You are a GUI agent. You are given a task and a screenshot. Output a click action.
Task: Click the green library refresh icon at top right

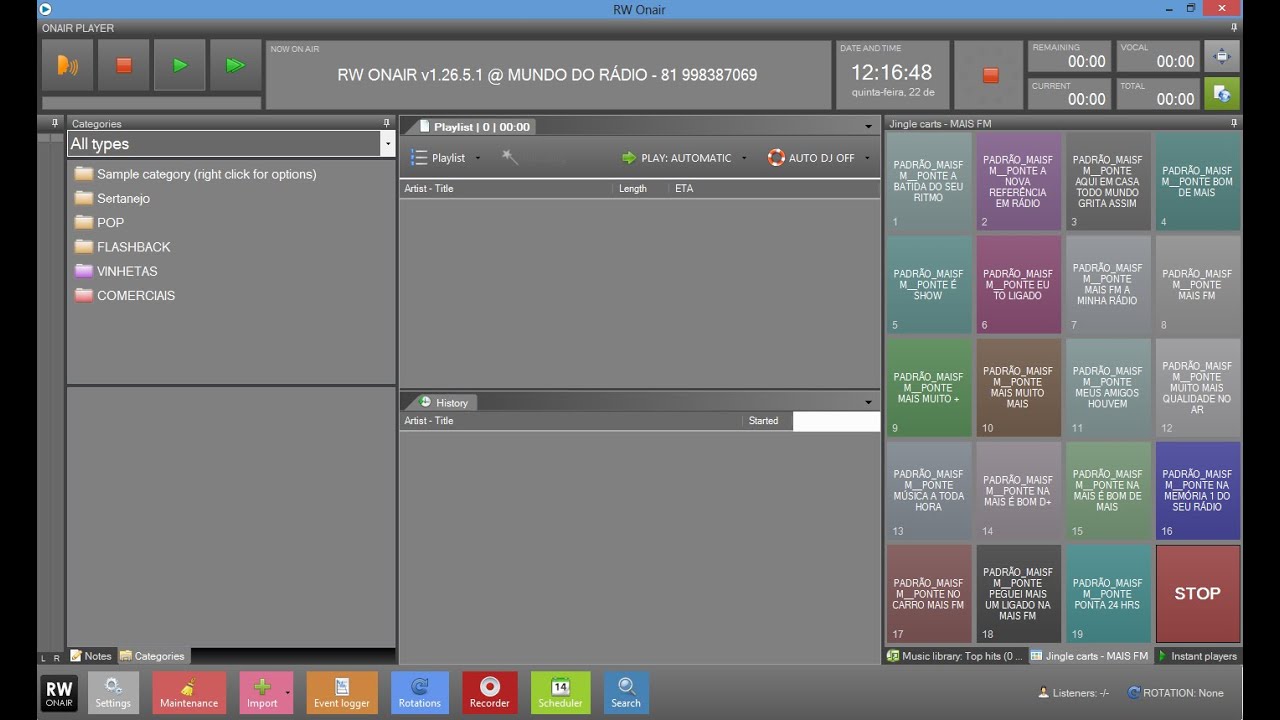1221,93
